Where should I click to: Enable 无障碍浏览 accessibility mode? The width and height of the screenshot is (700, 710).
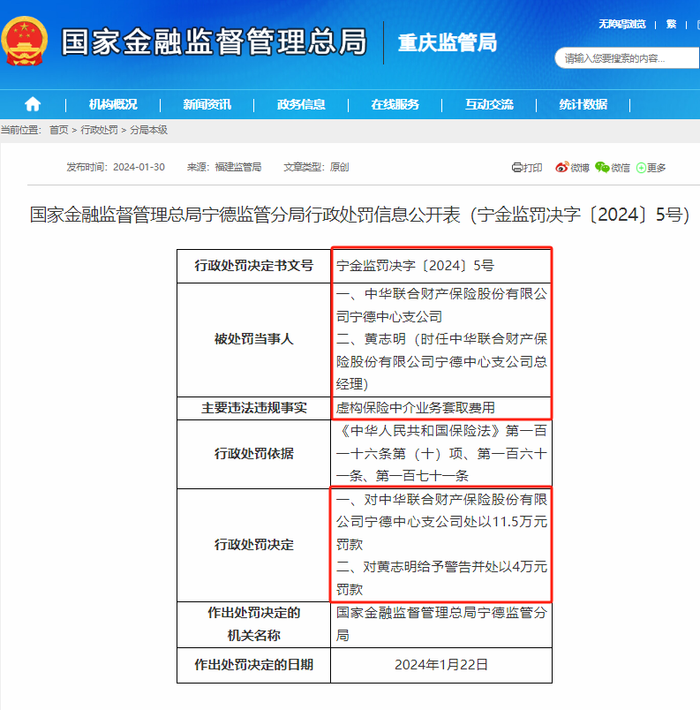623,23
